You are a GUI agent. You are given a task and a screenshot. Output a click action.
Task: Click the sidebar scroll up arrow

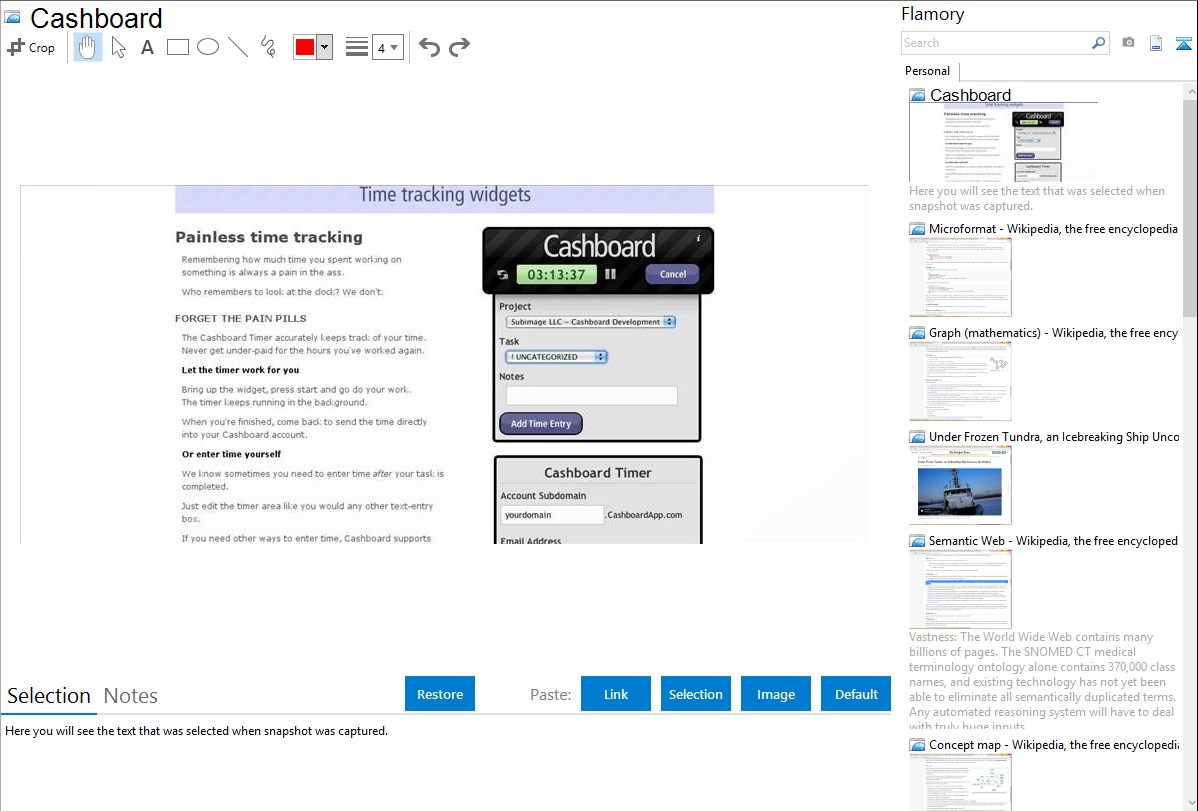(x=1190, y=91)
